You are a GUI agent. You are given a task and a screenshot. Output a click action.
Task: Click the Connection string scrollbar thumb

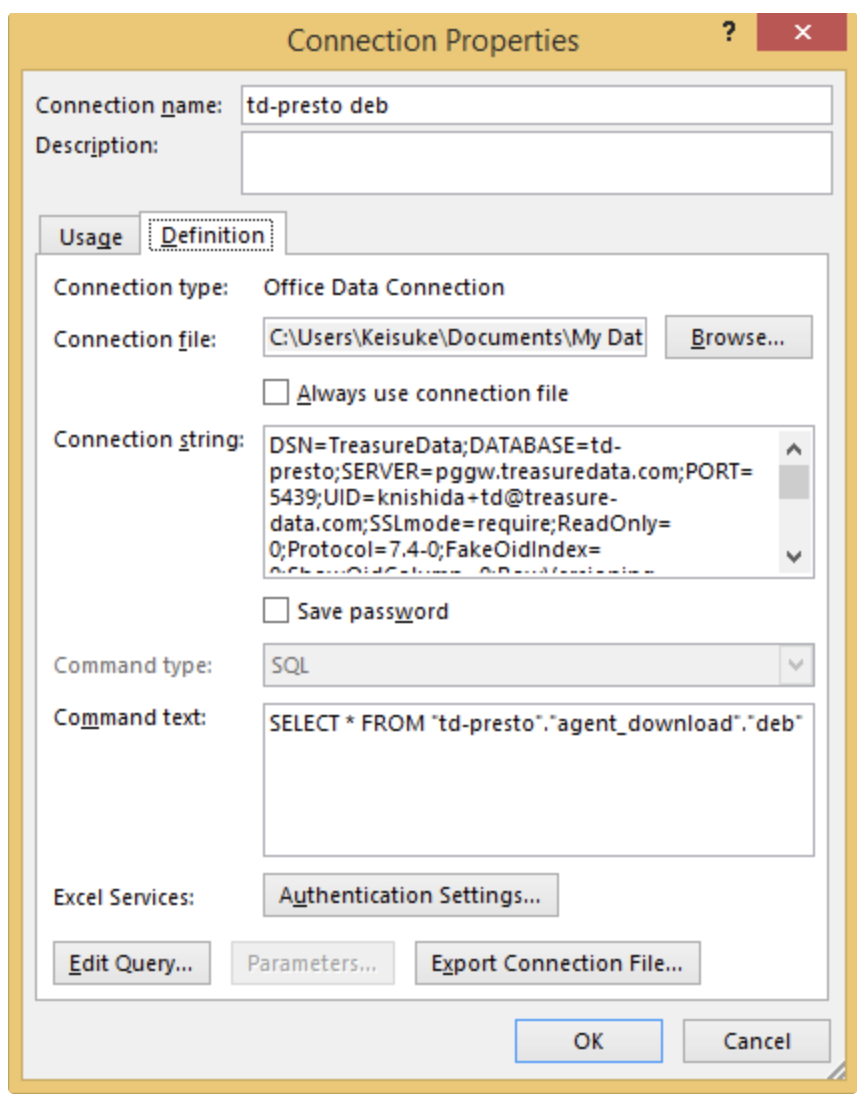pos(794,481)
